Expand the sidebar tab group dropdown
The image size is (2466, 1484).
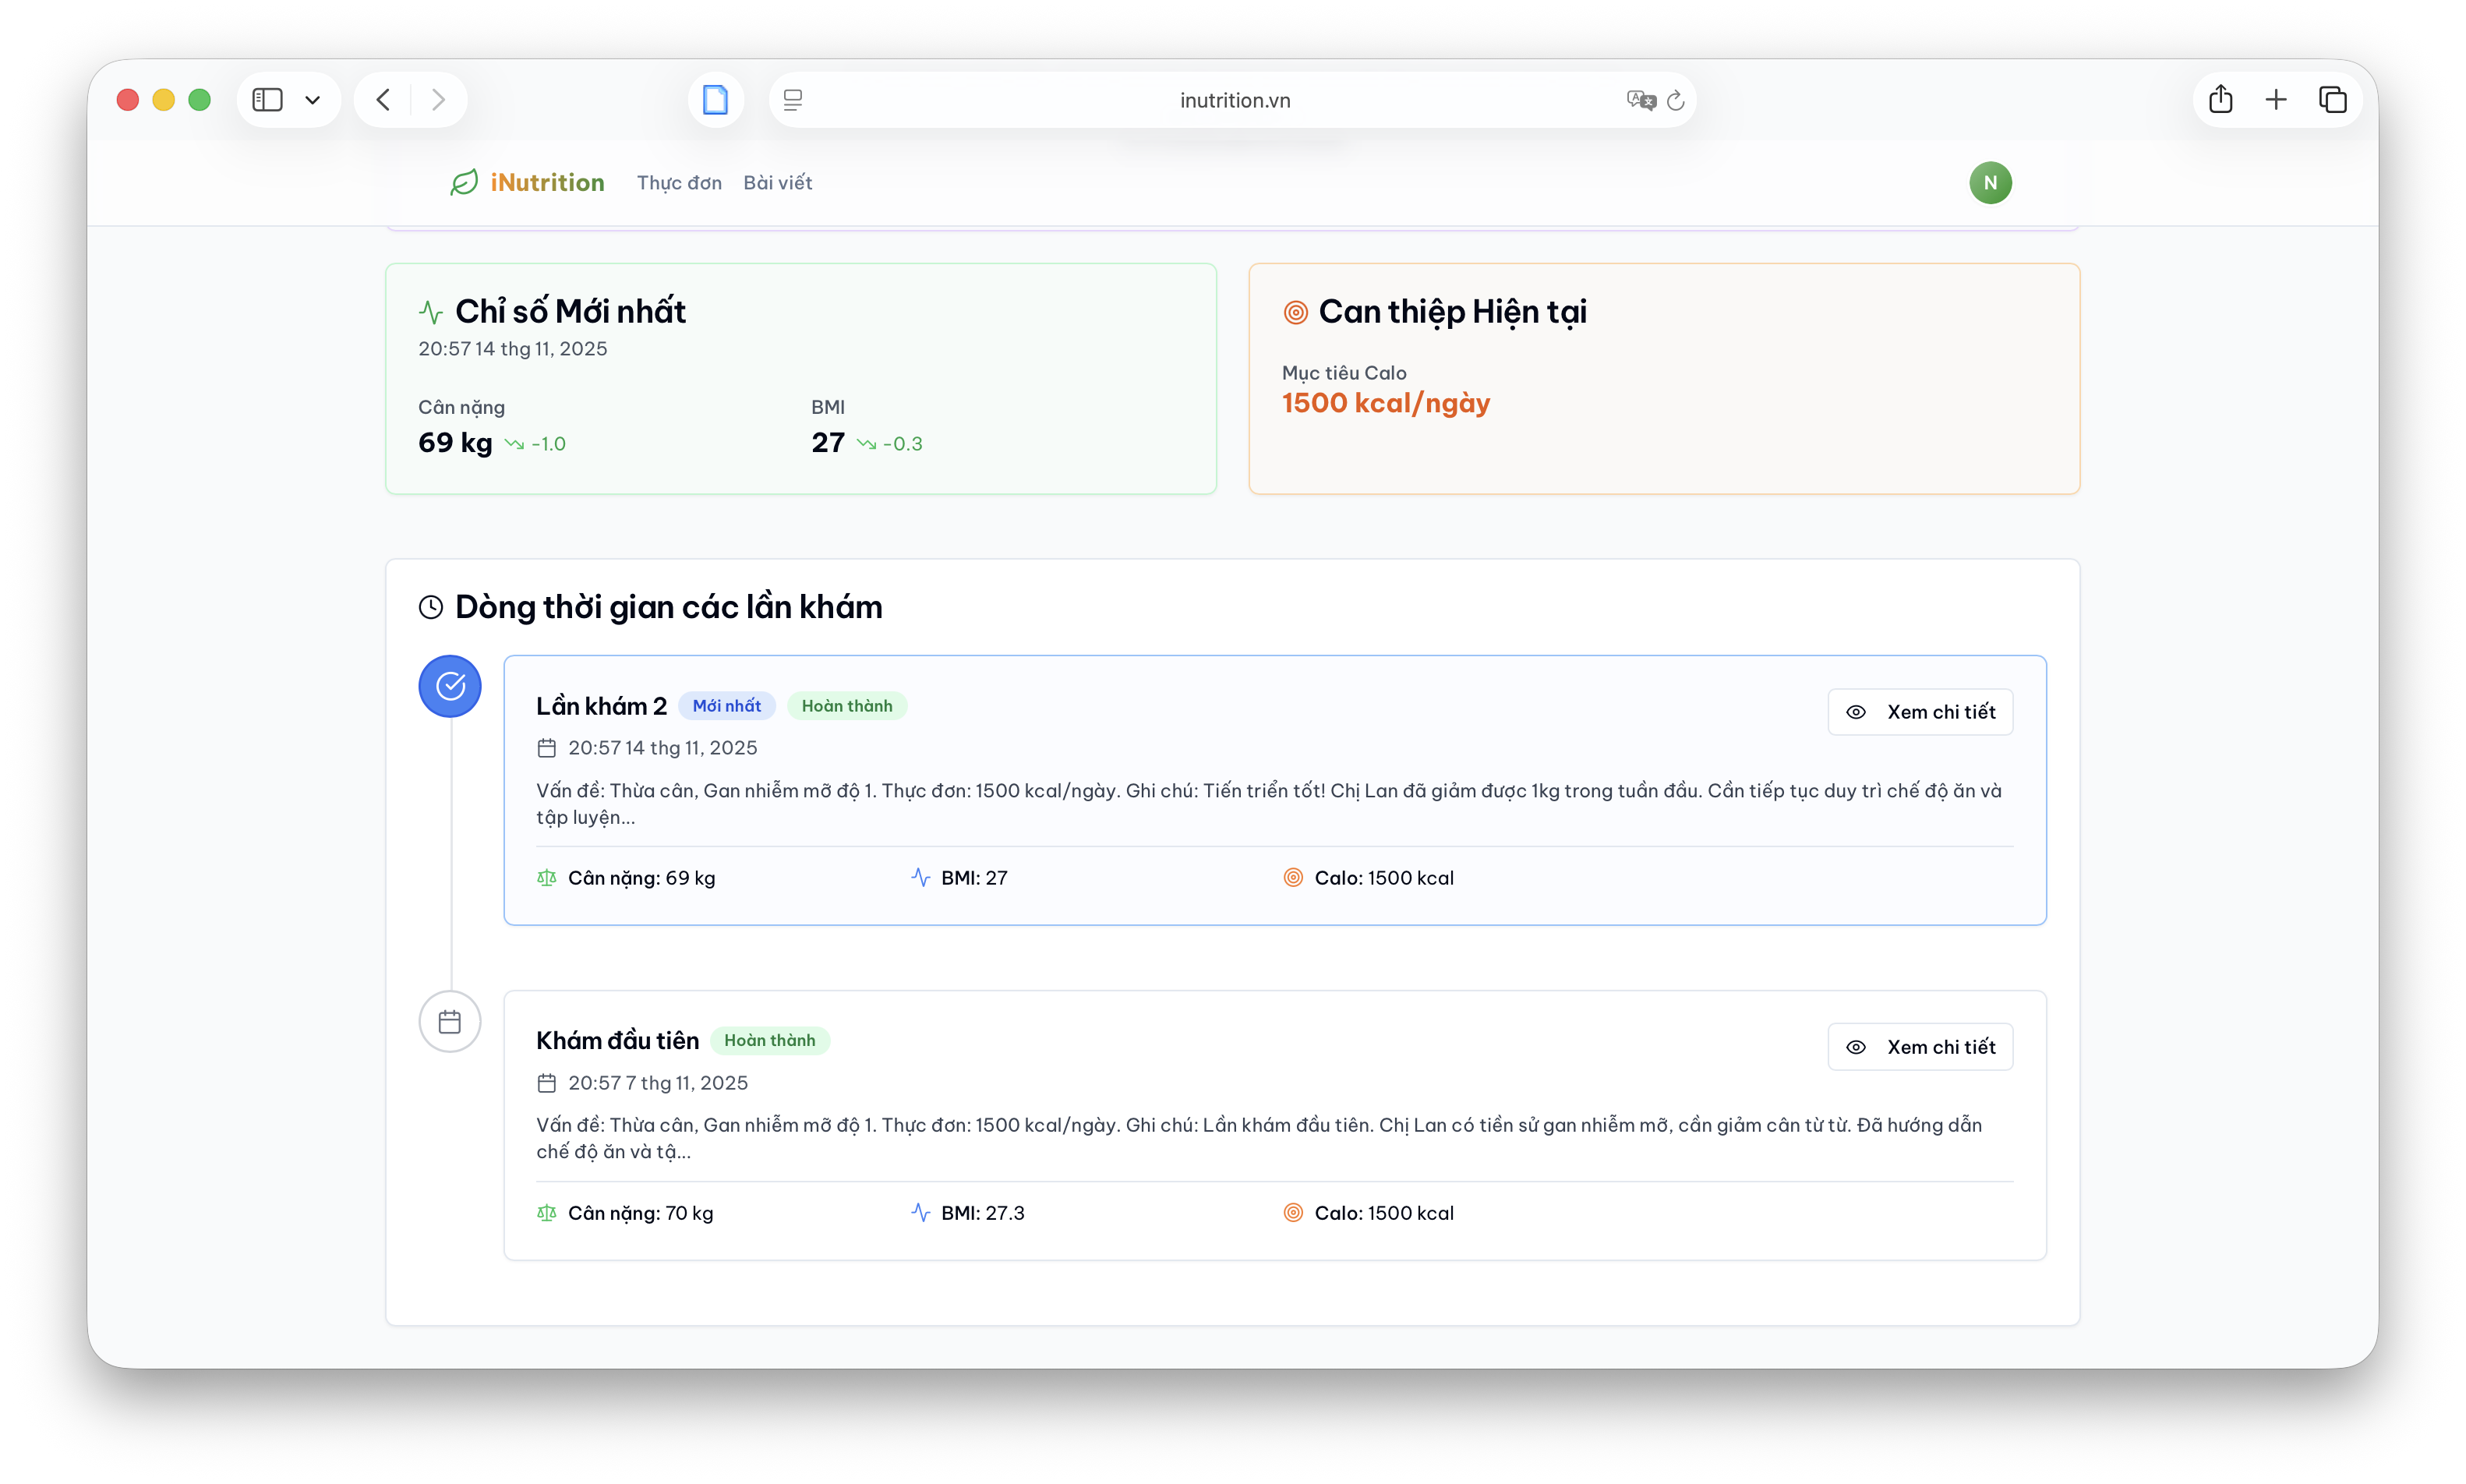pyautogui.click(x=313, y=100)
